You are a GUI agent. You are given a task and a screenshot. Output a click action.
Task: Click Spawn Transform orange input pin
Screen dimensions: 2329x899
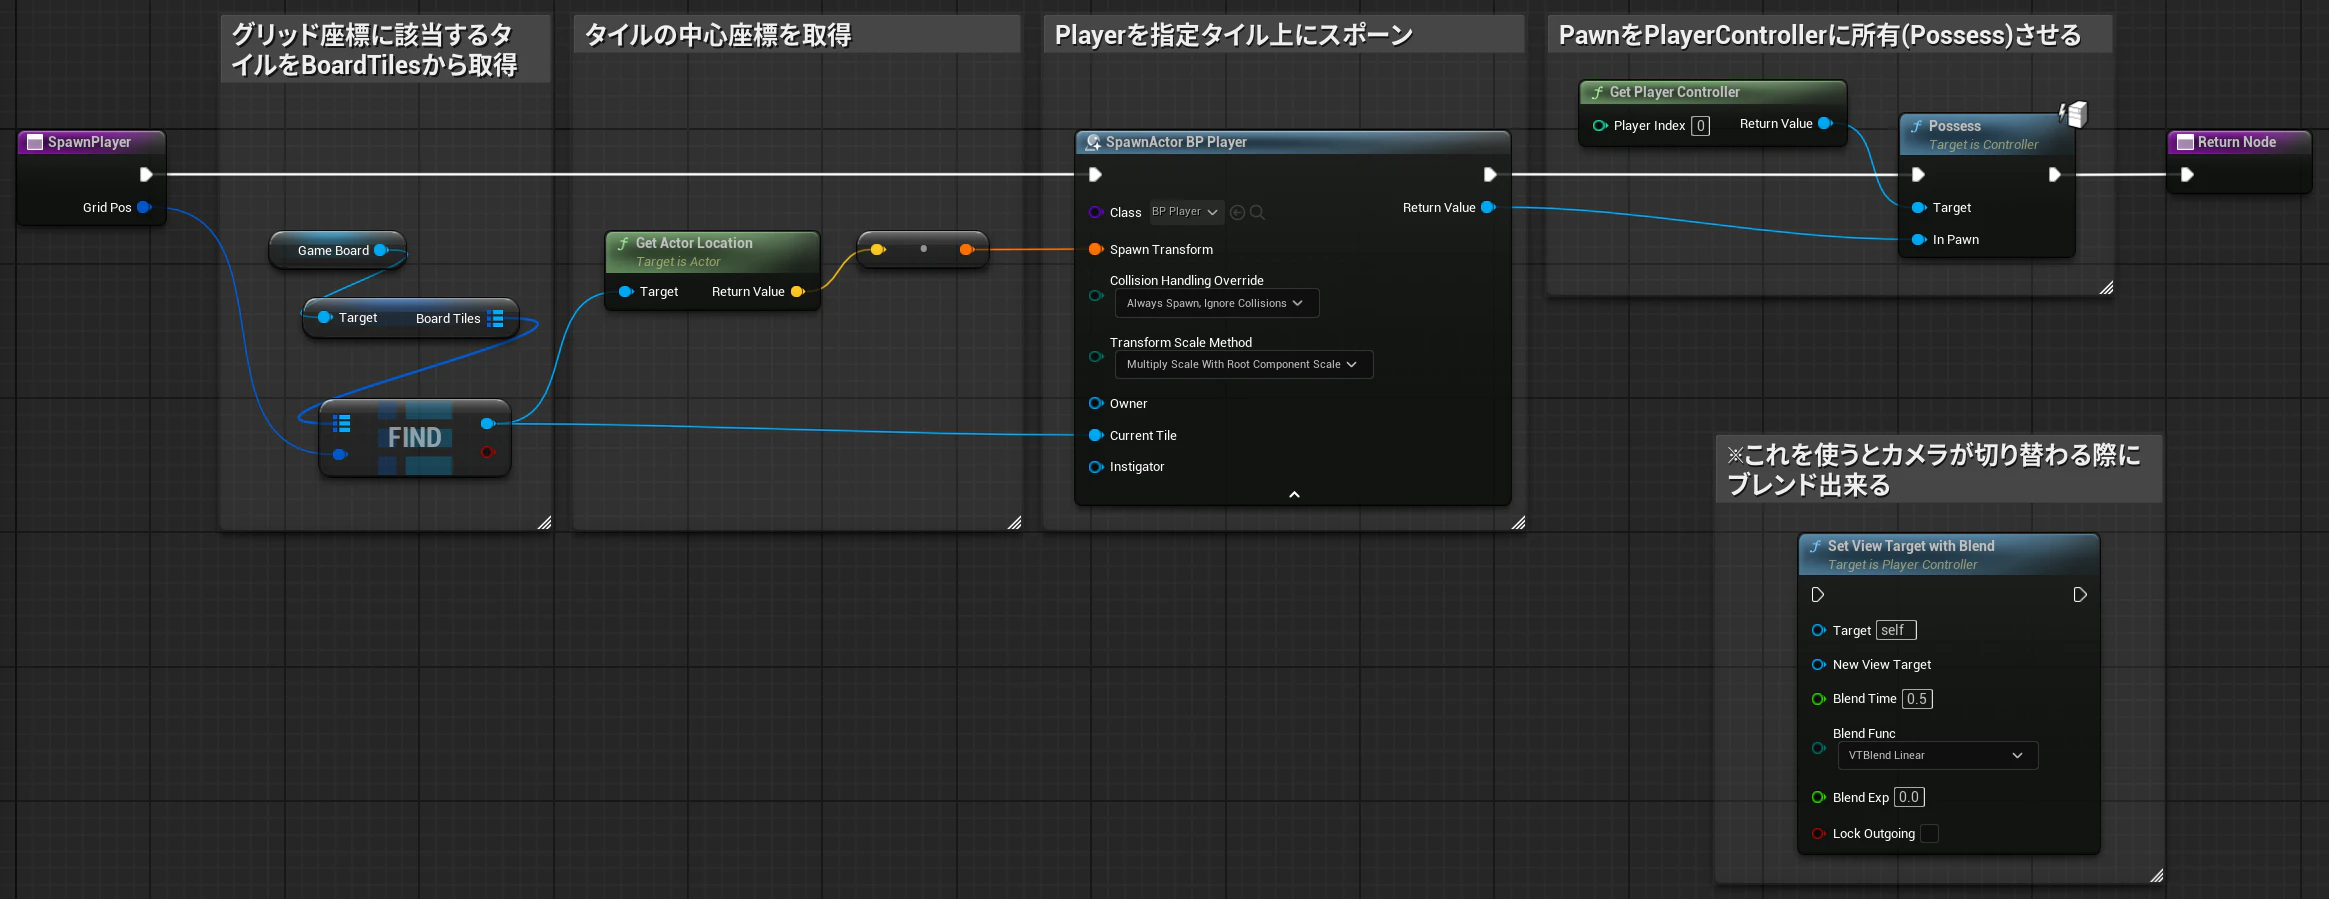[1096, 250]
